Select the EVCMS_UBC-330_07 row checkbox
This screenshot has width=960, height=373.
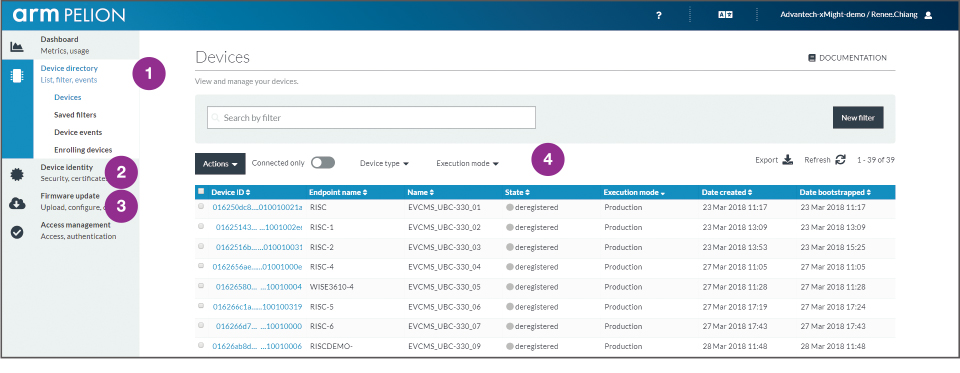[201, 326]
